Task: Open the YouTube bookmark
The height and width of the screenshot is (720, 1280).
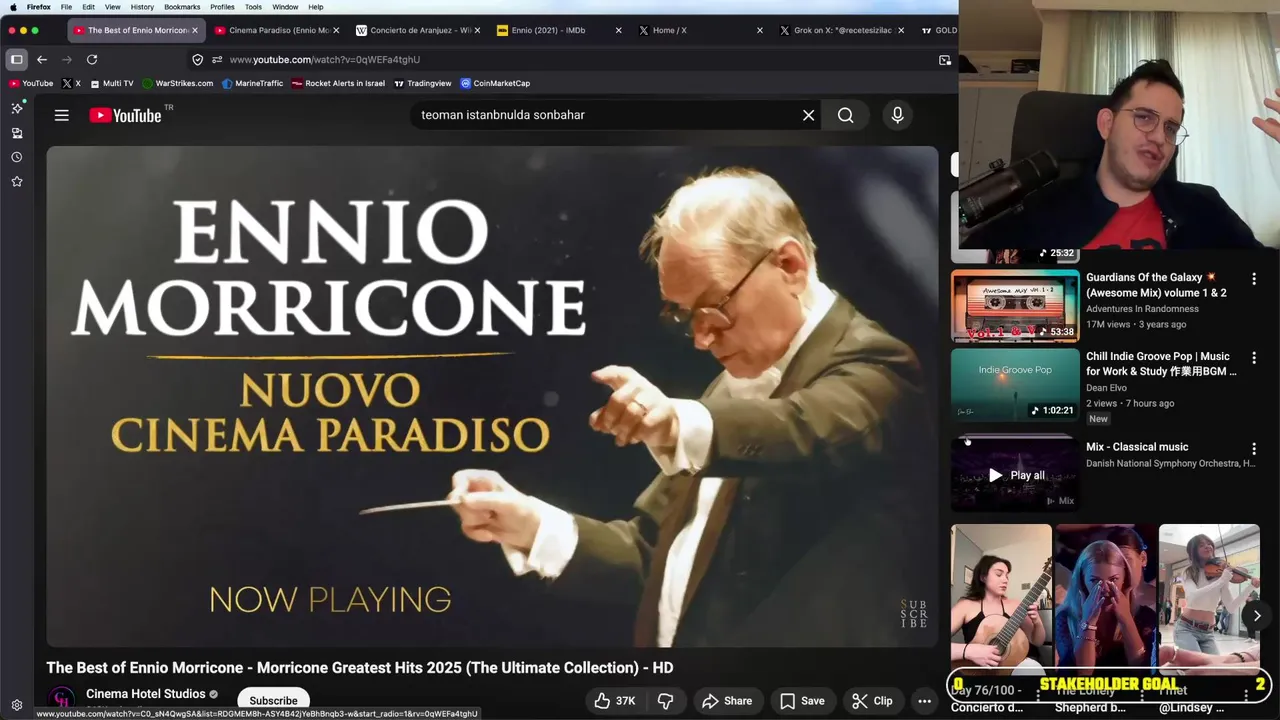Action: [x=31, y=83]
